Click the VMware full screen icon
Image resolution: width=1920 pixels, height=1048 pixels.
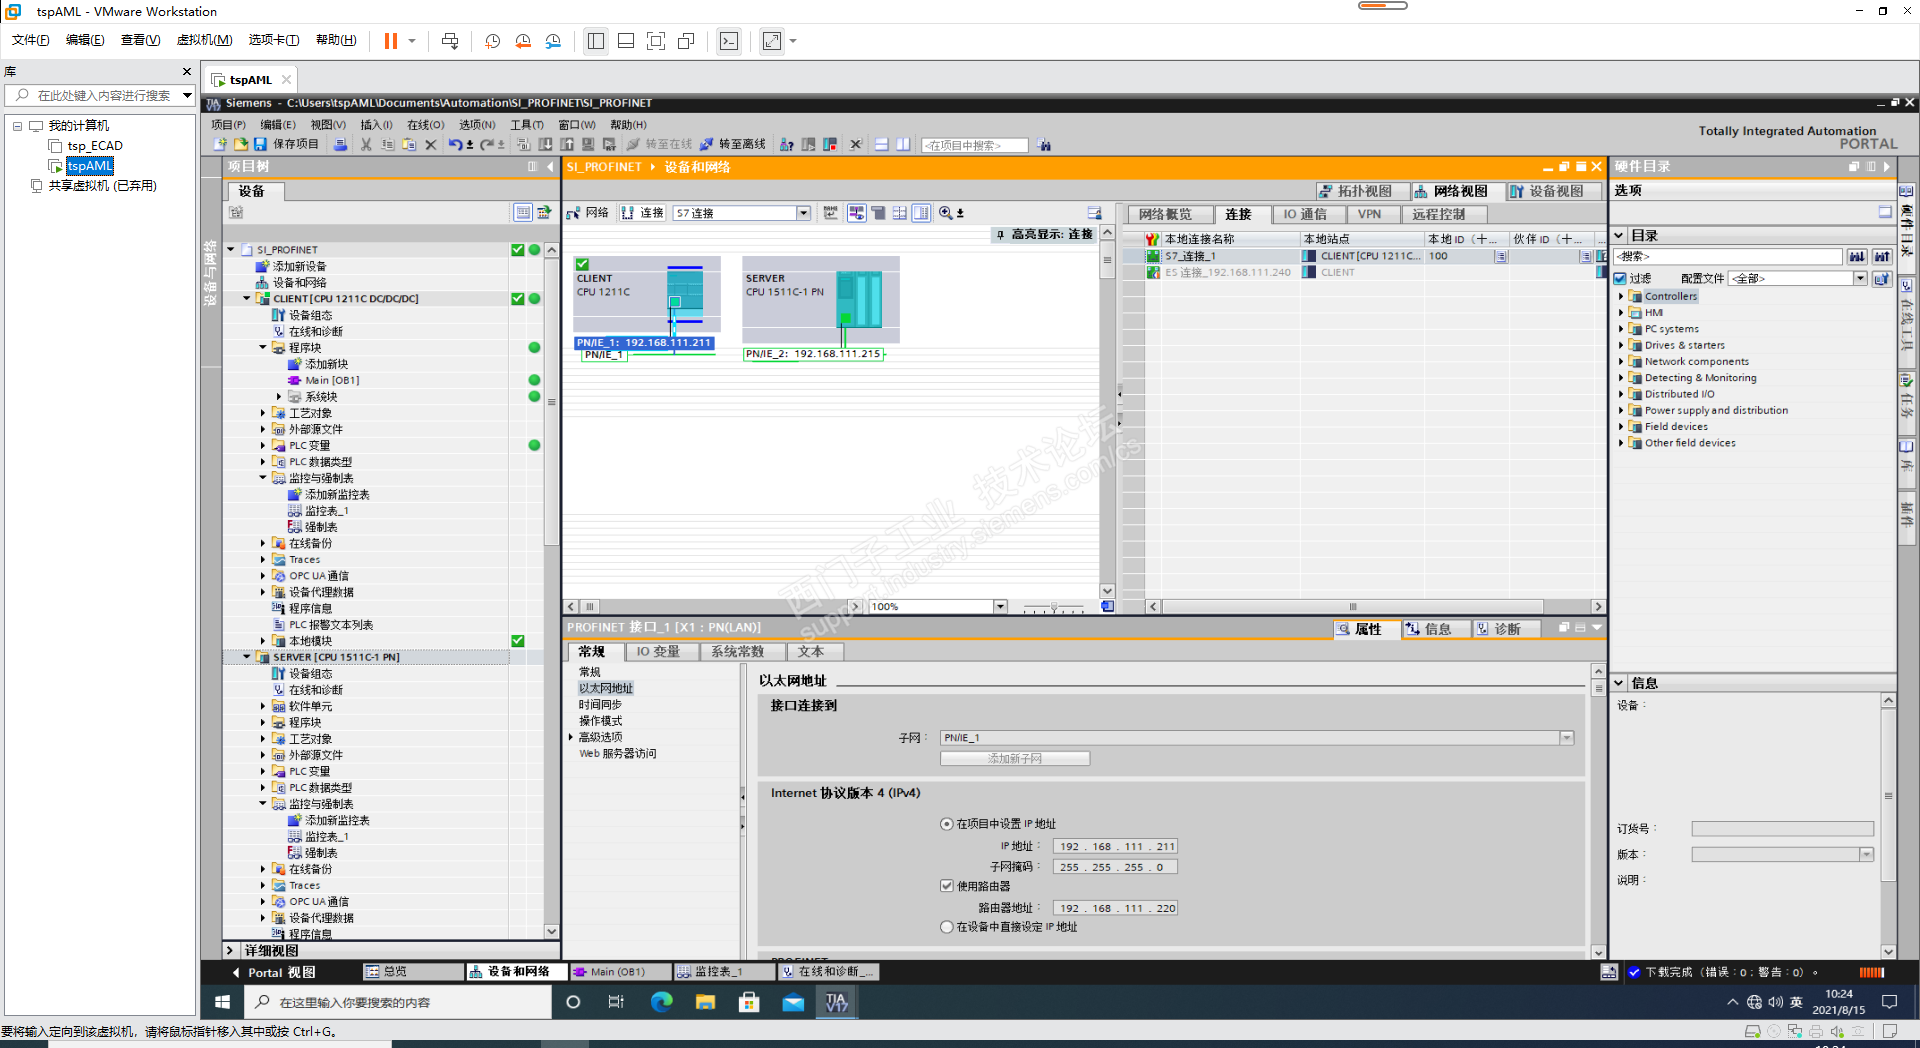pyautogui.click(x=656, y=41)
